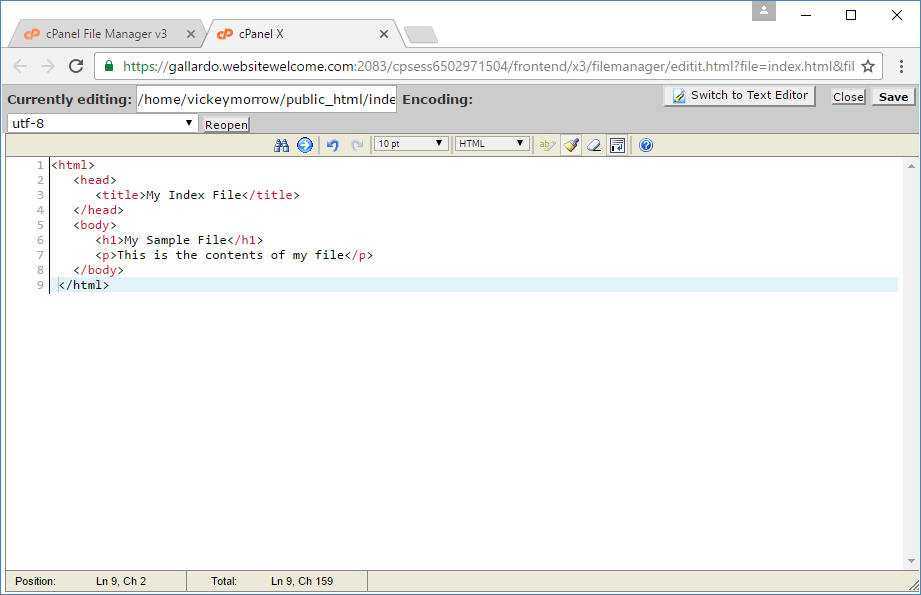Click the eraser reset highlight icon
The image size is (921, 595).
[x=594, y=145]
